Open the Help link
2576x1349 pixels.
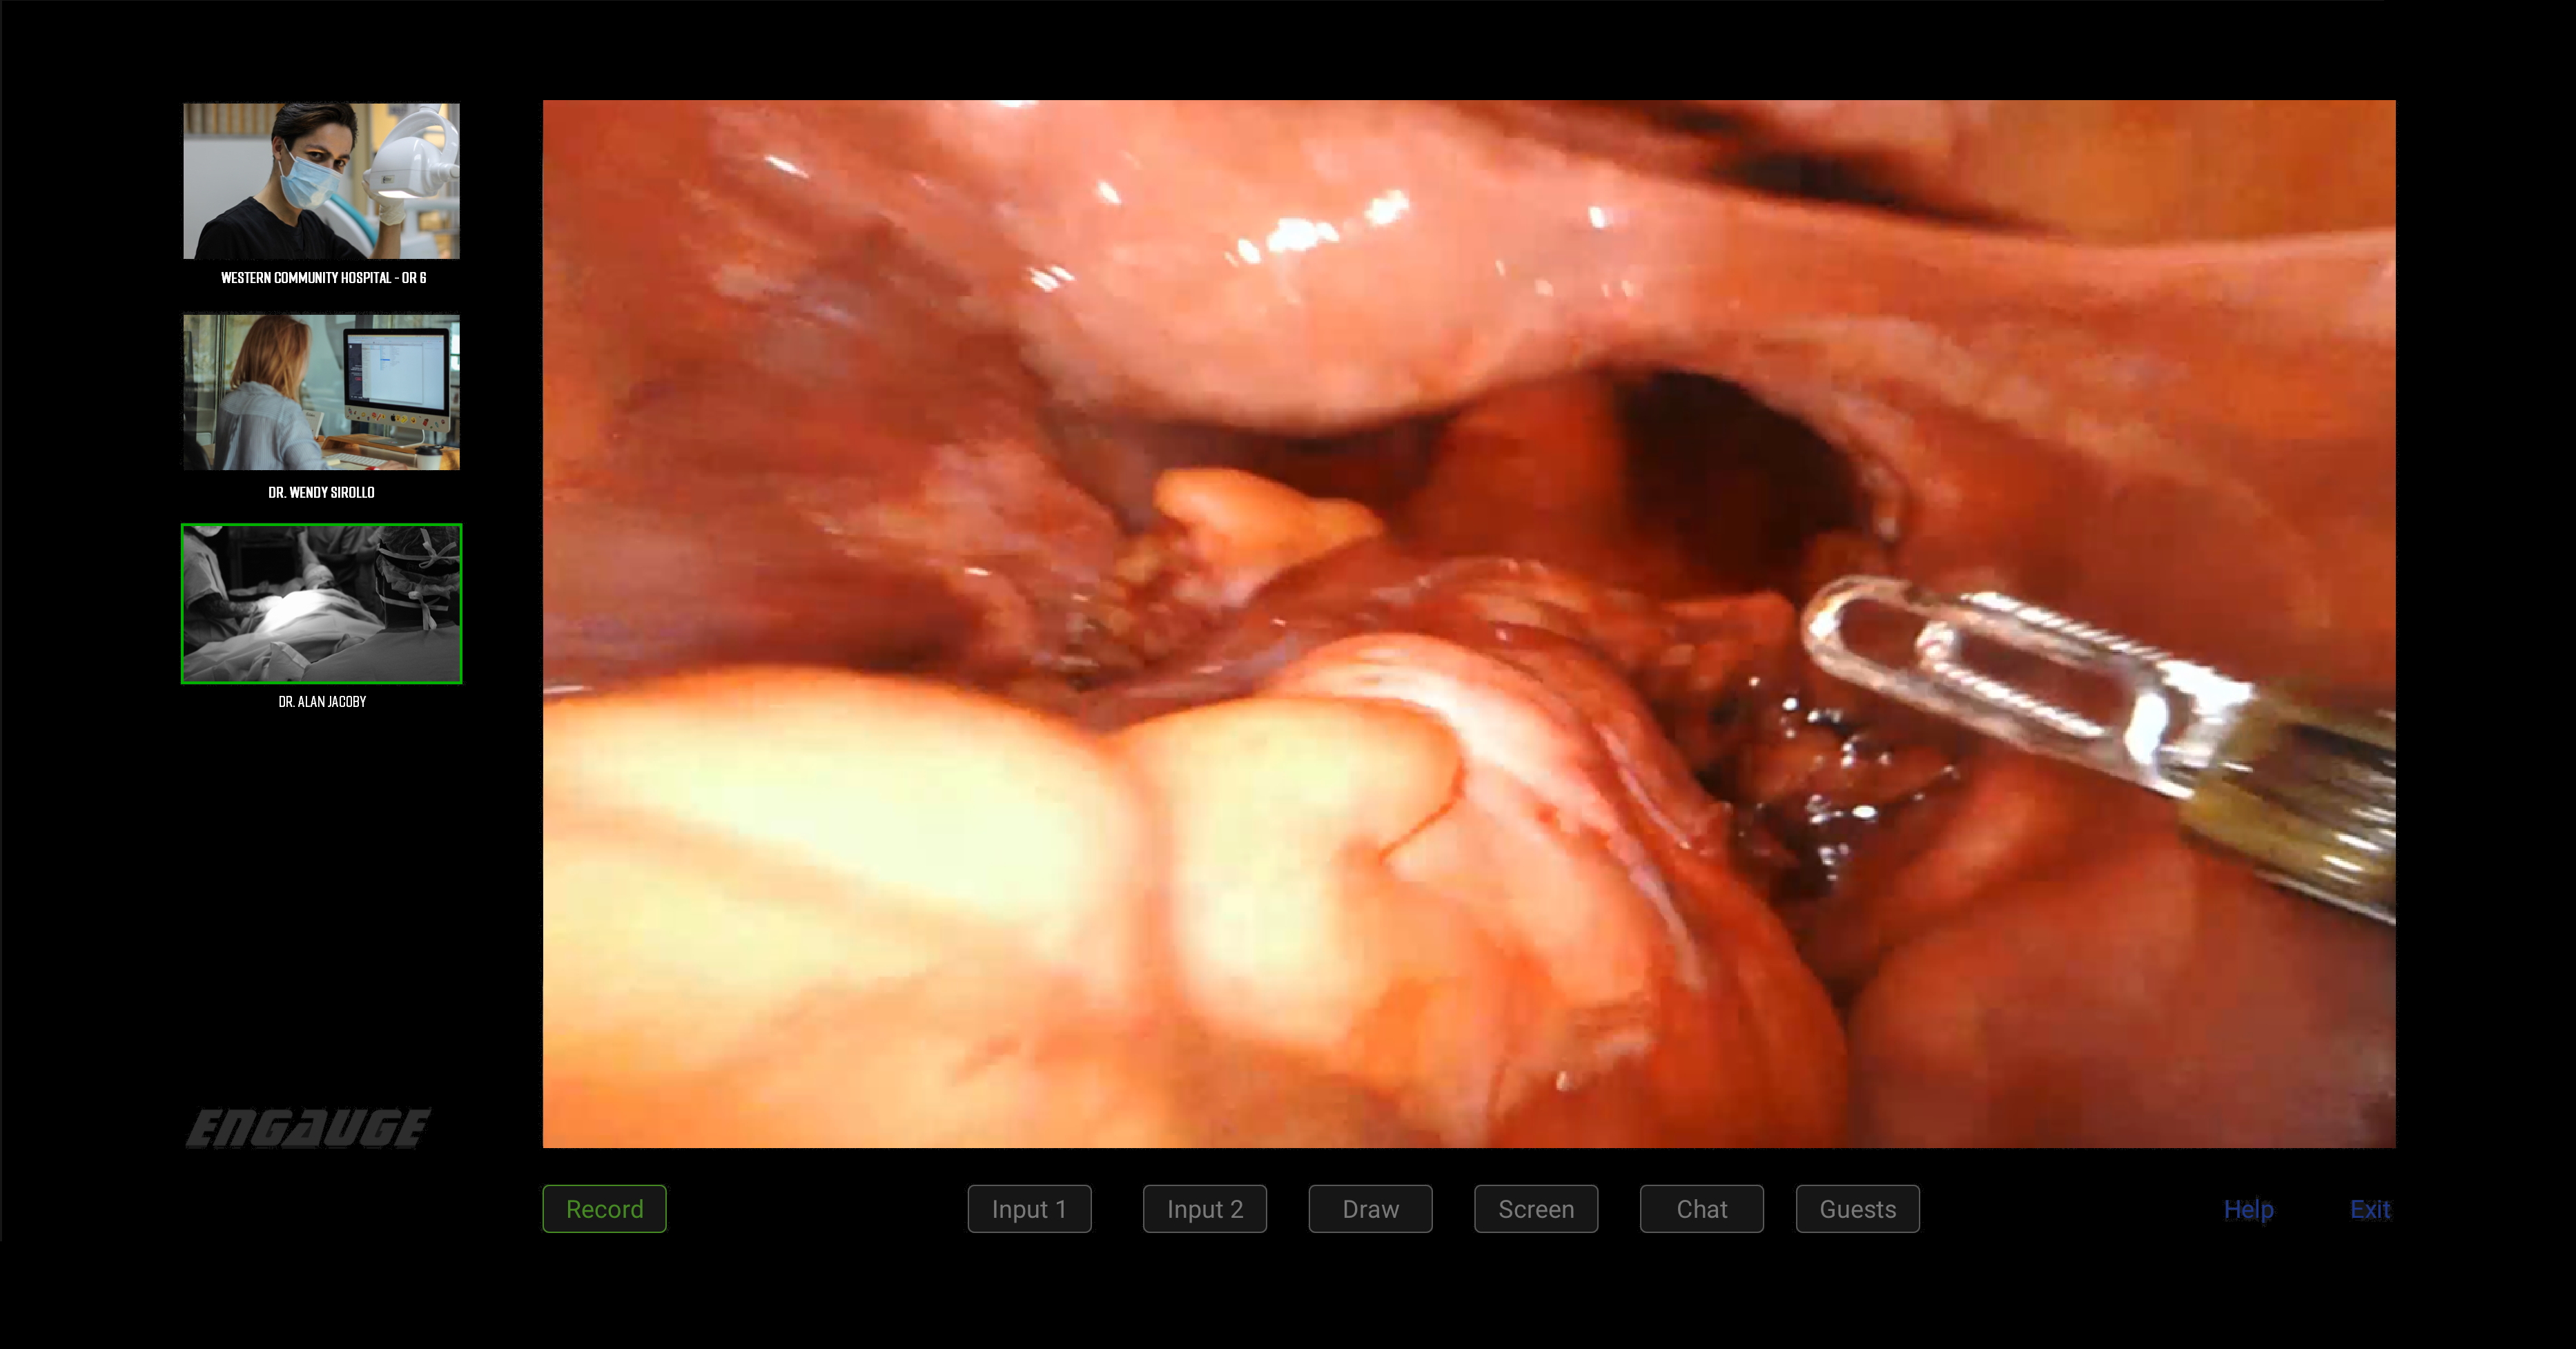pyautogui.click(x=2248, y=1209)
